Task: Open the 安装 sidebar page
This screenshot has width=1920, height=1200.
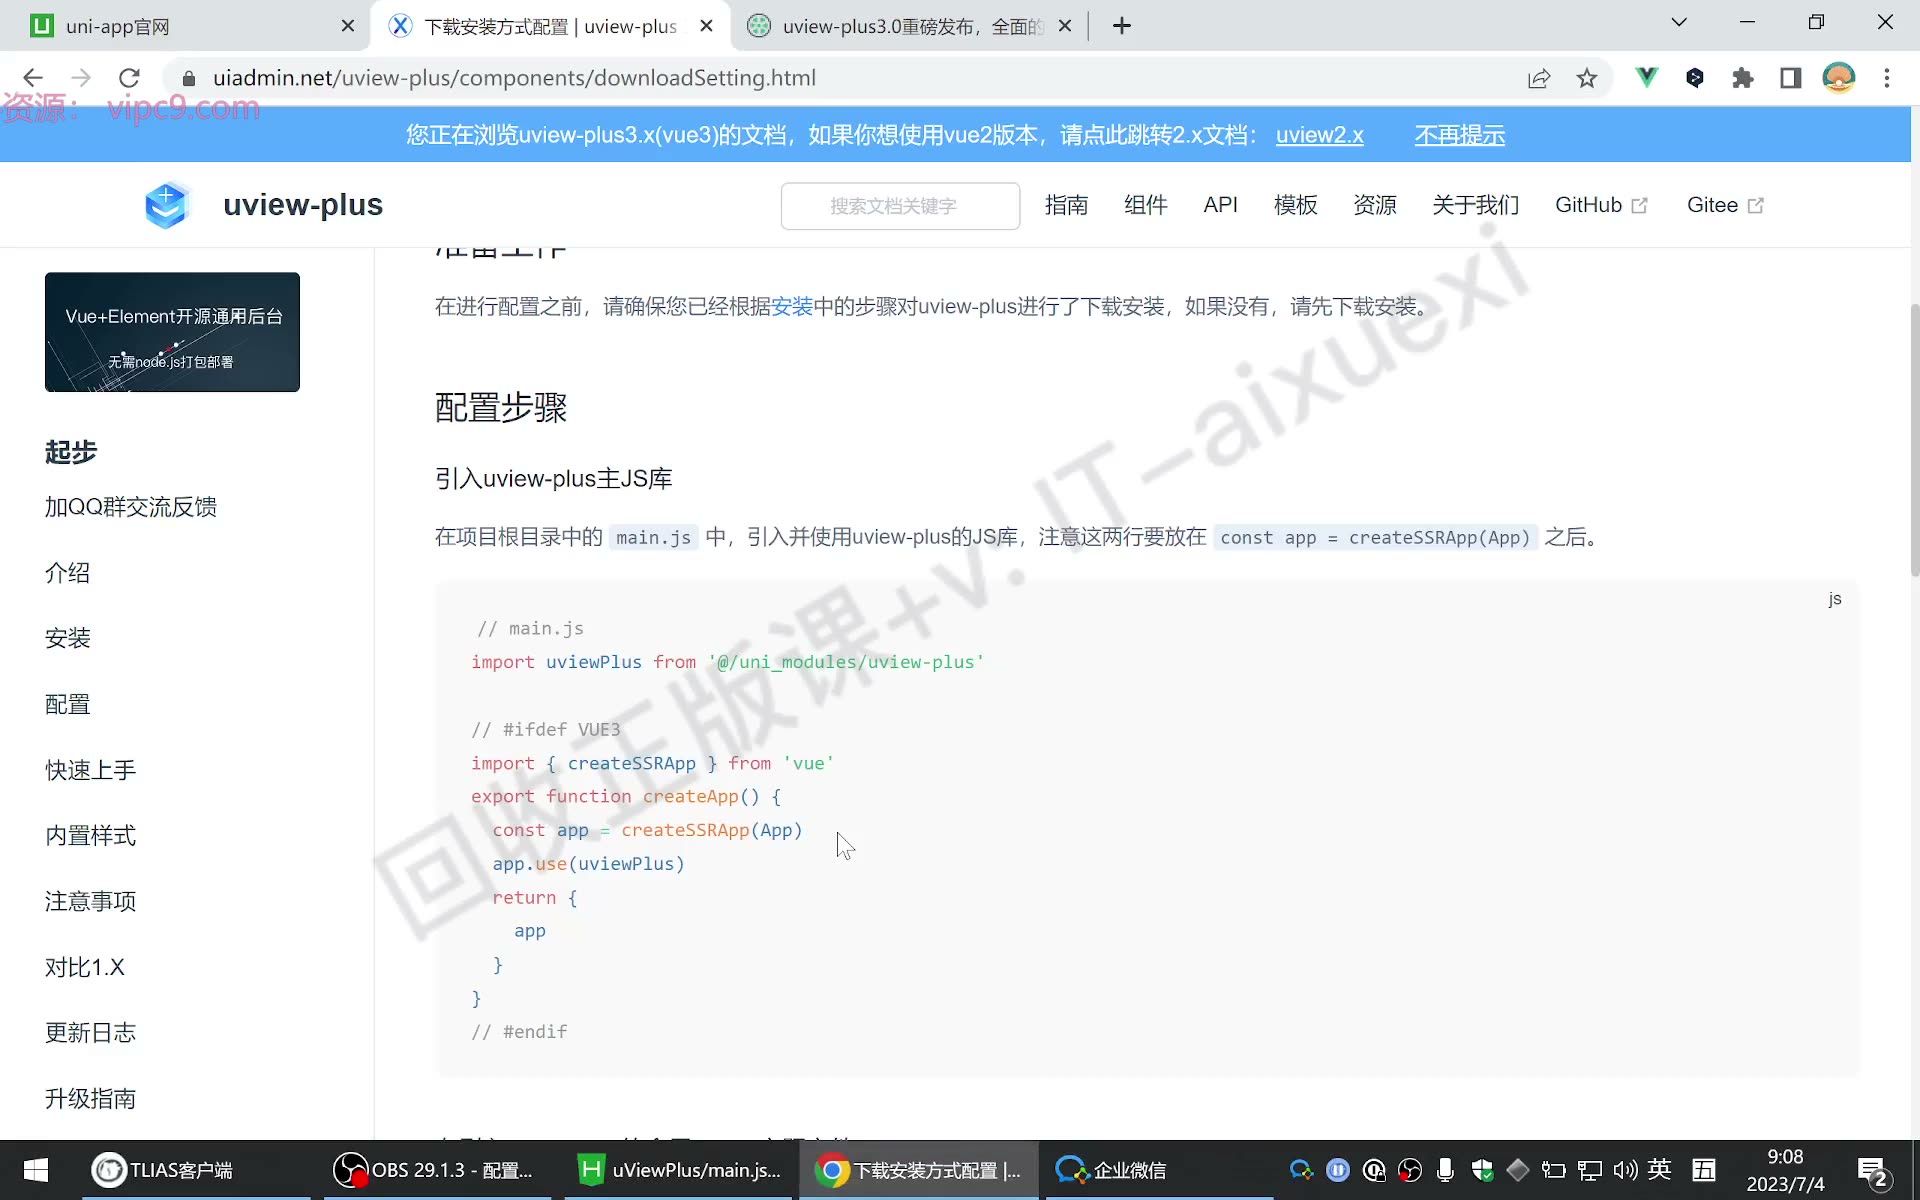Action: (68, 638)
